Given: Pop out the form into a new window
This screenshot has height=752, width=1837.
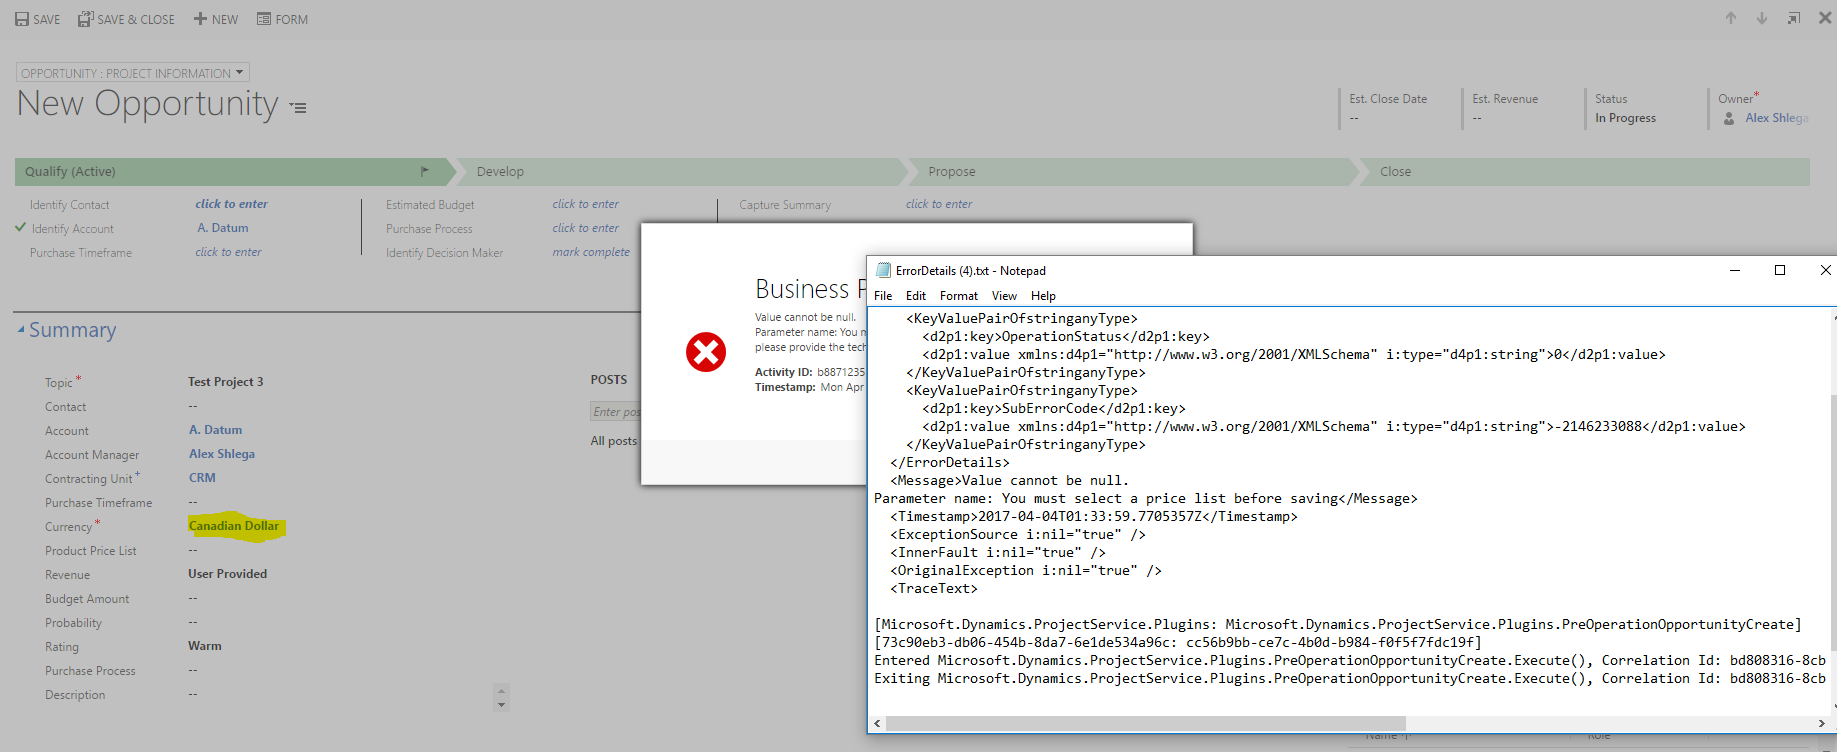Looking at the screenshot, I should click(1794, 18).
